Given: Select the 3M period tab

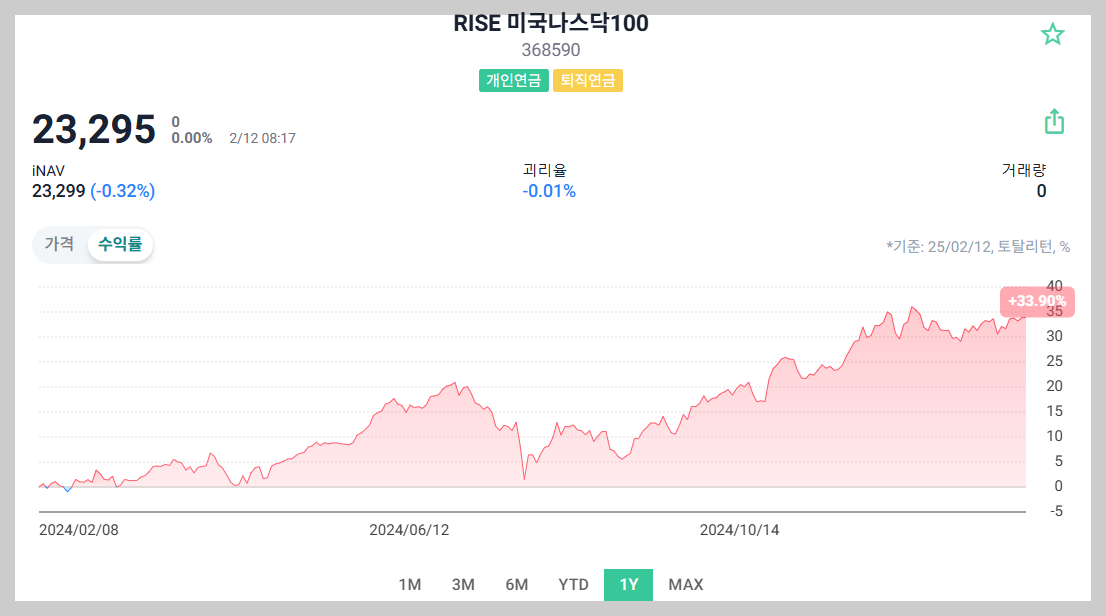Looking at the screenshot, I should click(x=463, y=585).
